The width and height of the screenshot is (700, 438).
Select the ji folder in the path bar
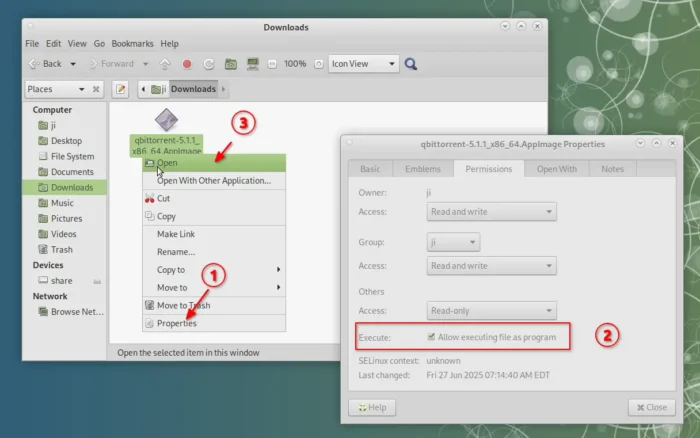pyautogui.click(x=158, y=89)
